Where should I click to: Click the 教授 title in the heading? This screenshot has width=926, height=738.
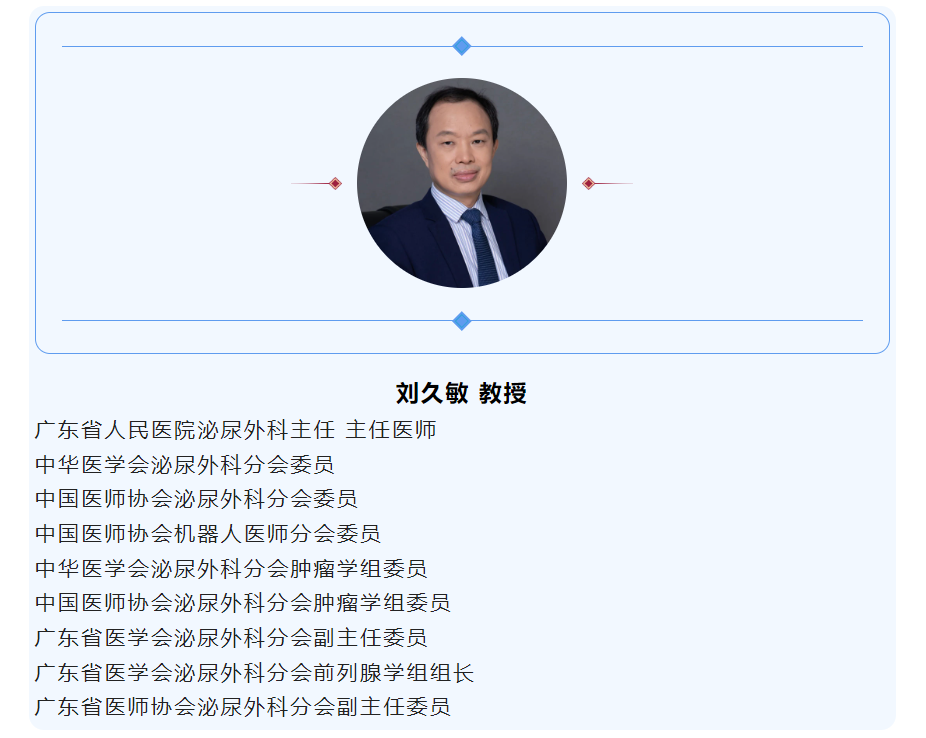(x=503, y=393)
